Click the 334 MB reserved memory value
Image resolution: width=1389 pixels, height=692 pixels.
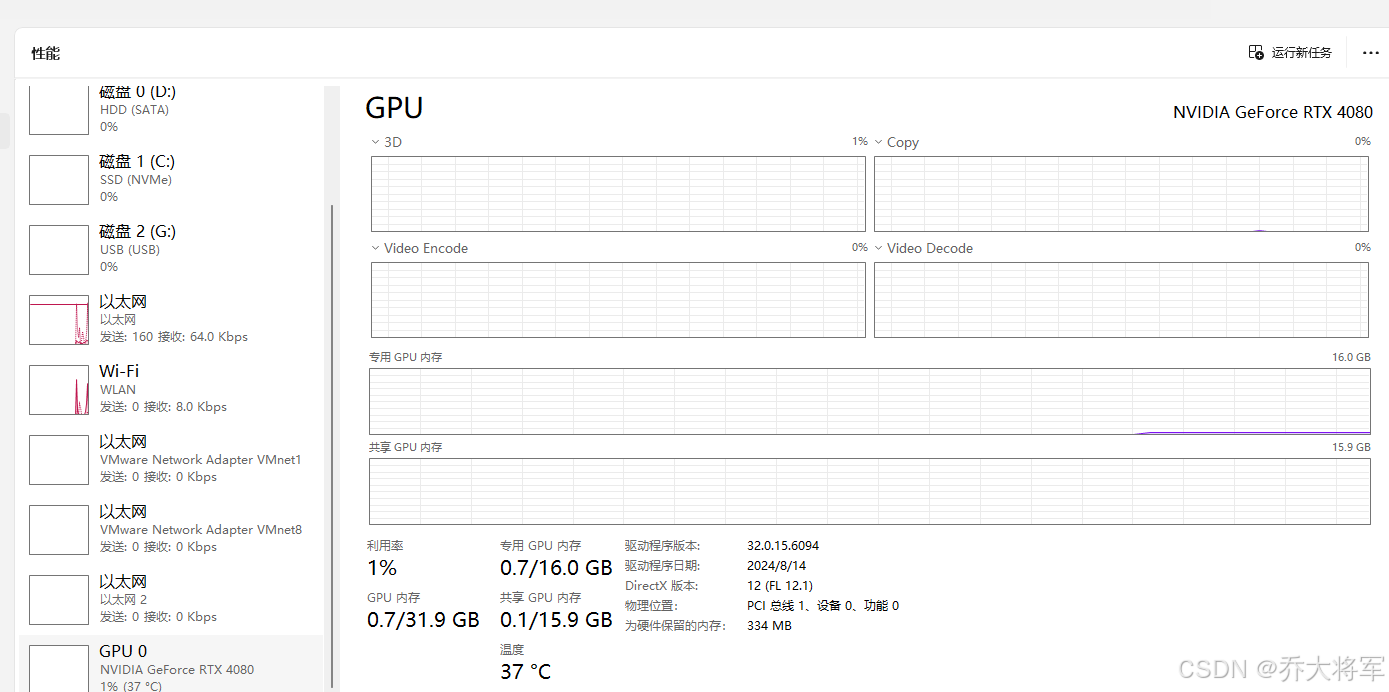click(x=769, y=626)
